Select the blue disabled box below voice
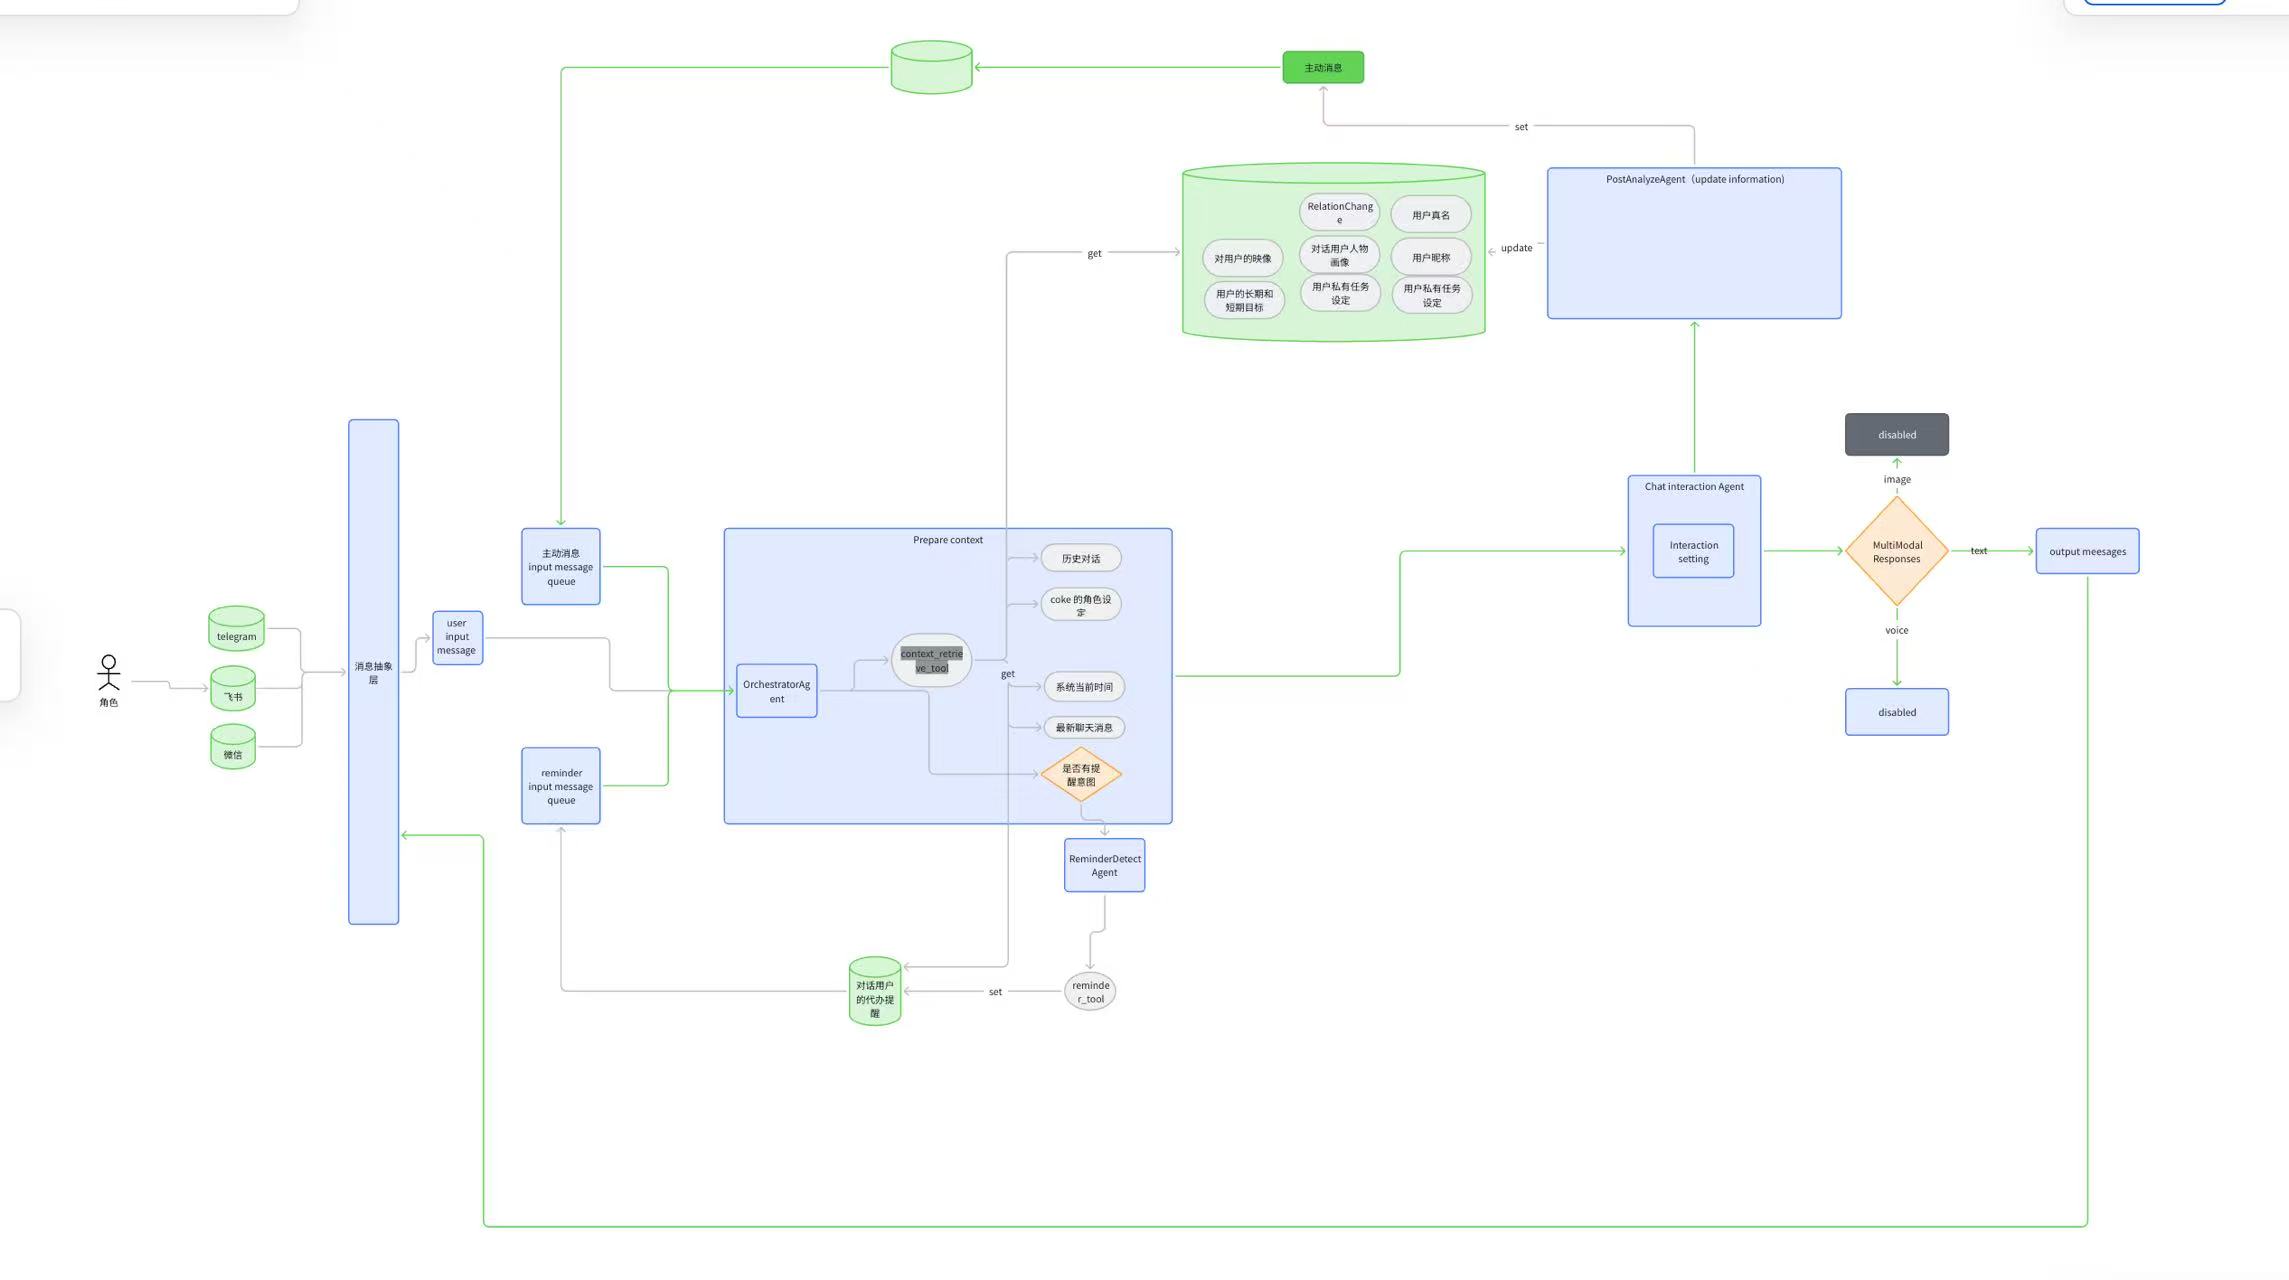 point(1896,712)
